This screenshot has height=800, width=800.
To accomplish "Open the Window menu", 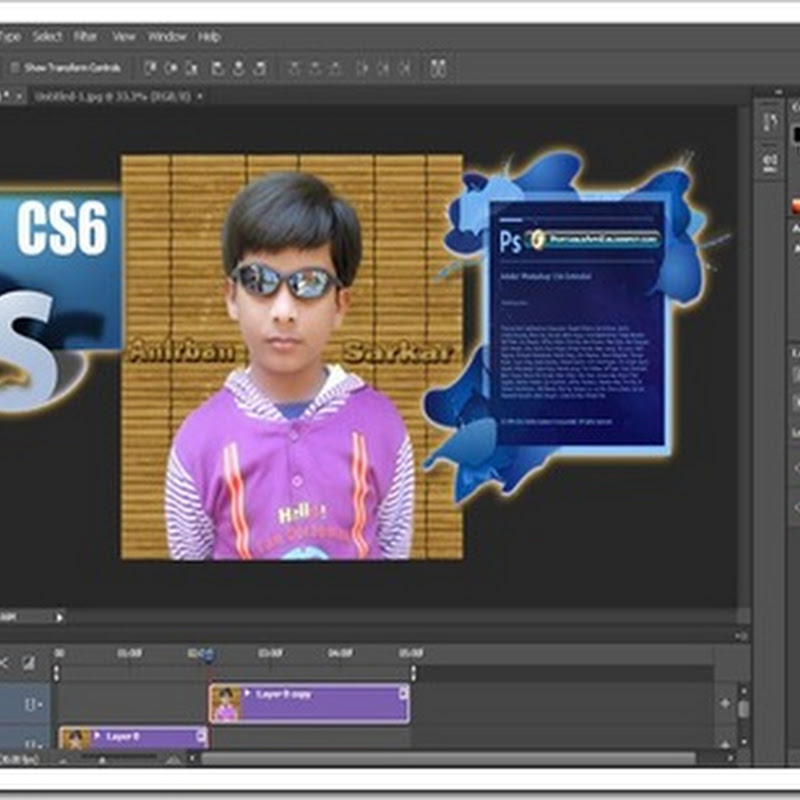I will tap(167, 36).
